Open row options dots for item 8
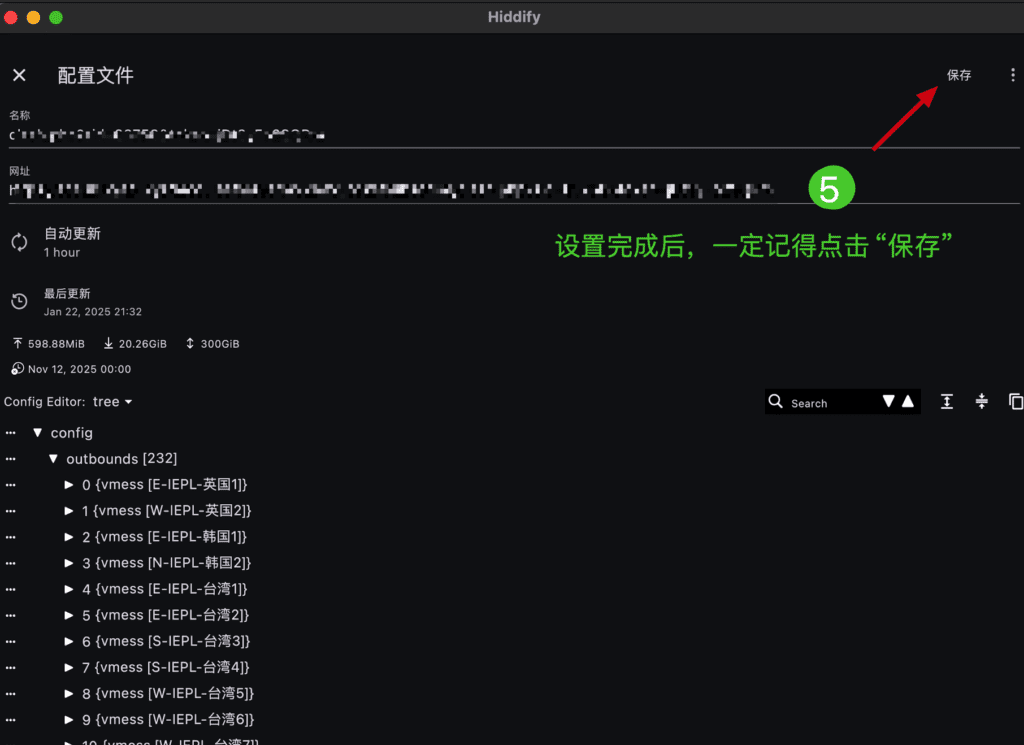This screenshot has height=745, width=1024. [x=10, y=694]
